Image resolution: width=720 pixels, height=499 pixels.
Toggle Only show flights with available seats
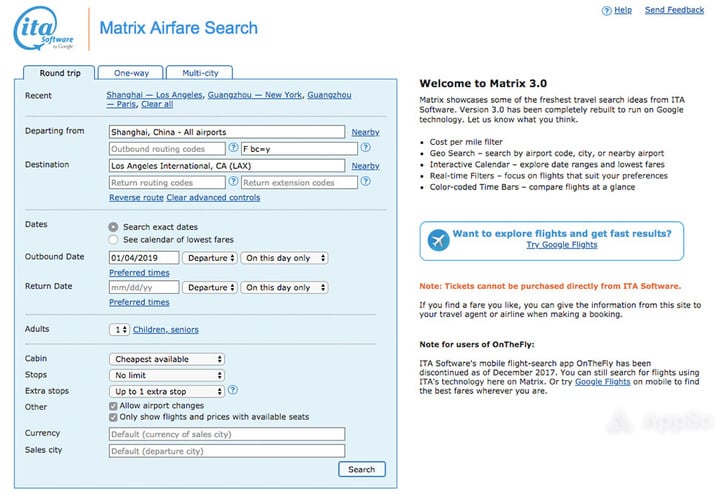[x=113, y=417]
